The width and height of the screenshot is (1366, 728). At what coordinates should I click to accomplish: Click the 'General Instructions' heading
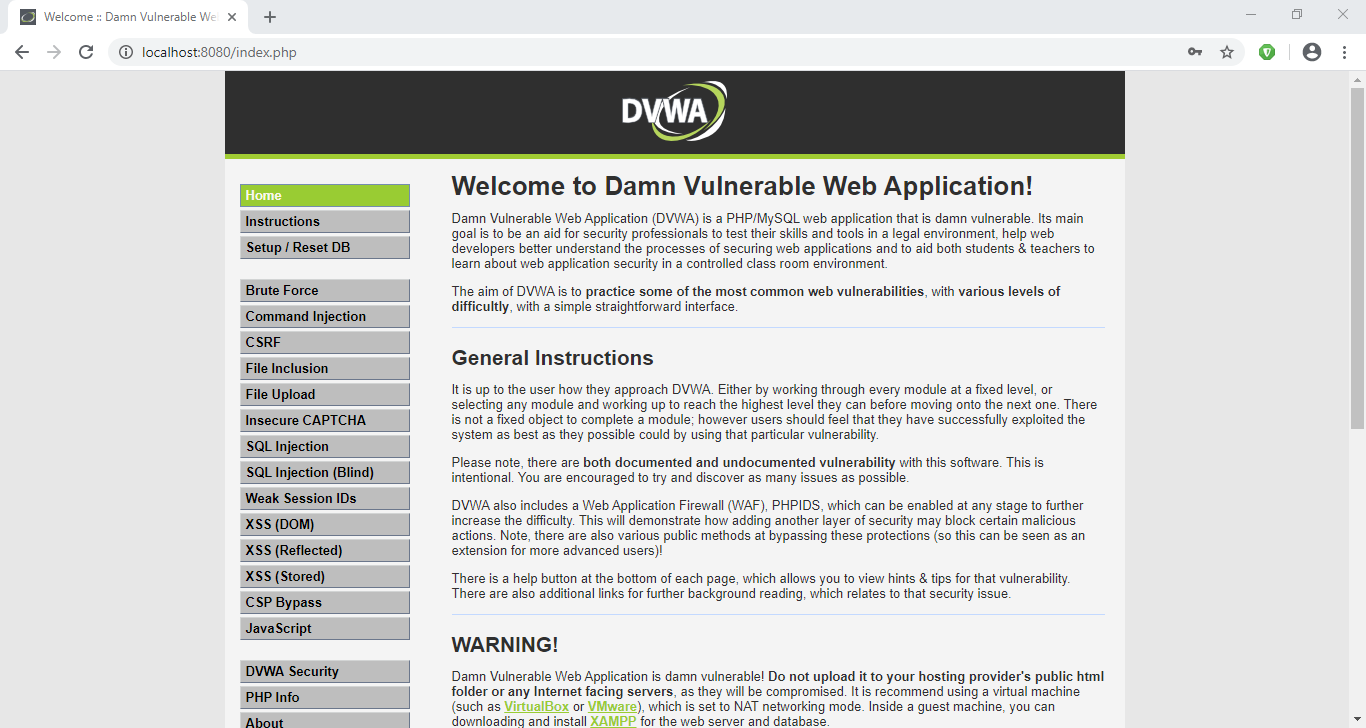pyautogui.click(x=552, y=358)
